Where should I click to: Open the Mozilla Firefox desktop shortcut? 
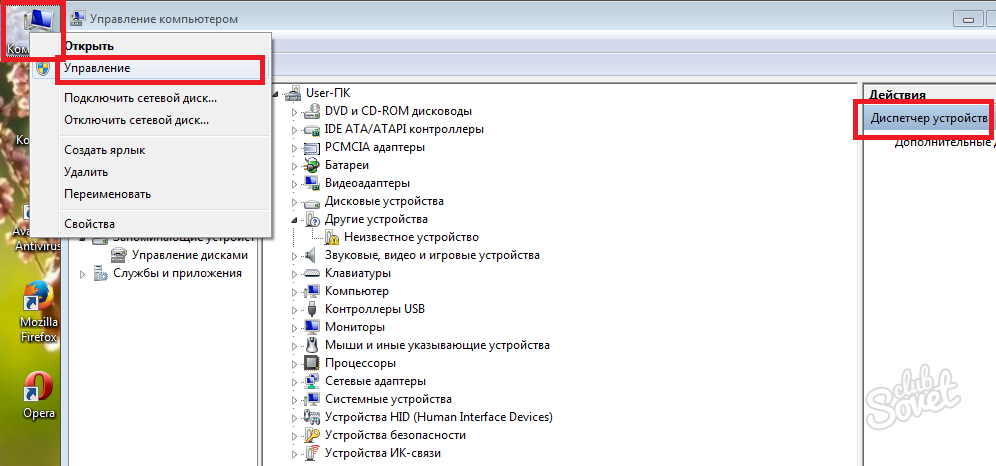pos(39,300)
